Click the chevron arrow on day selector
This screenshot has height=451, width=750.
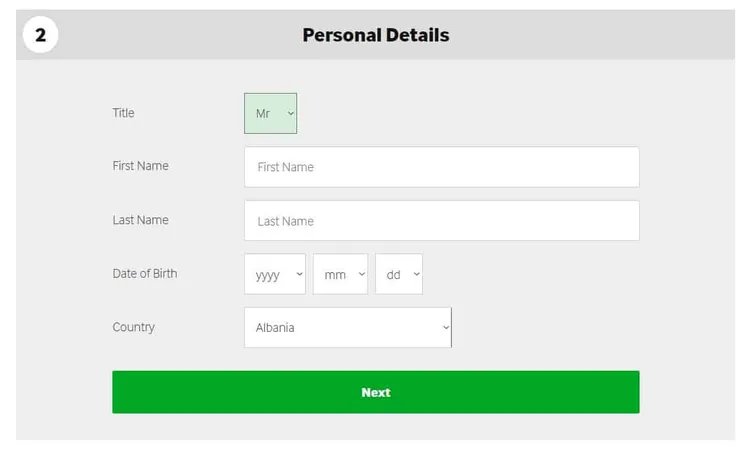(415, 275)
